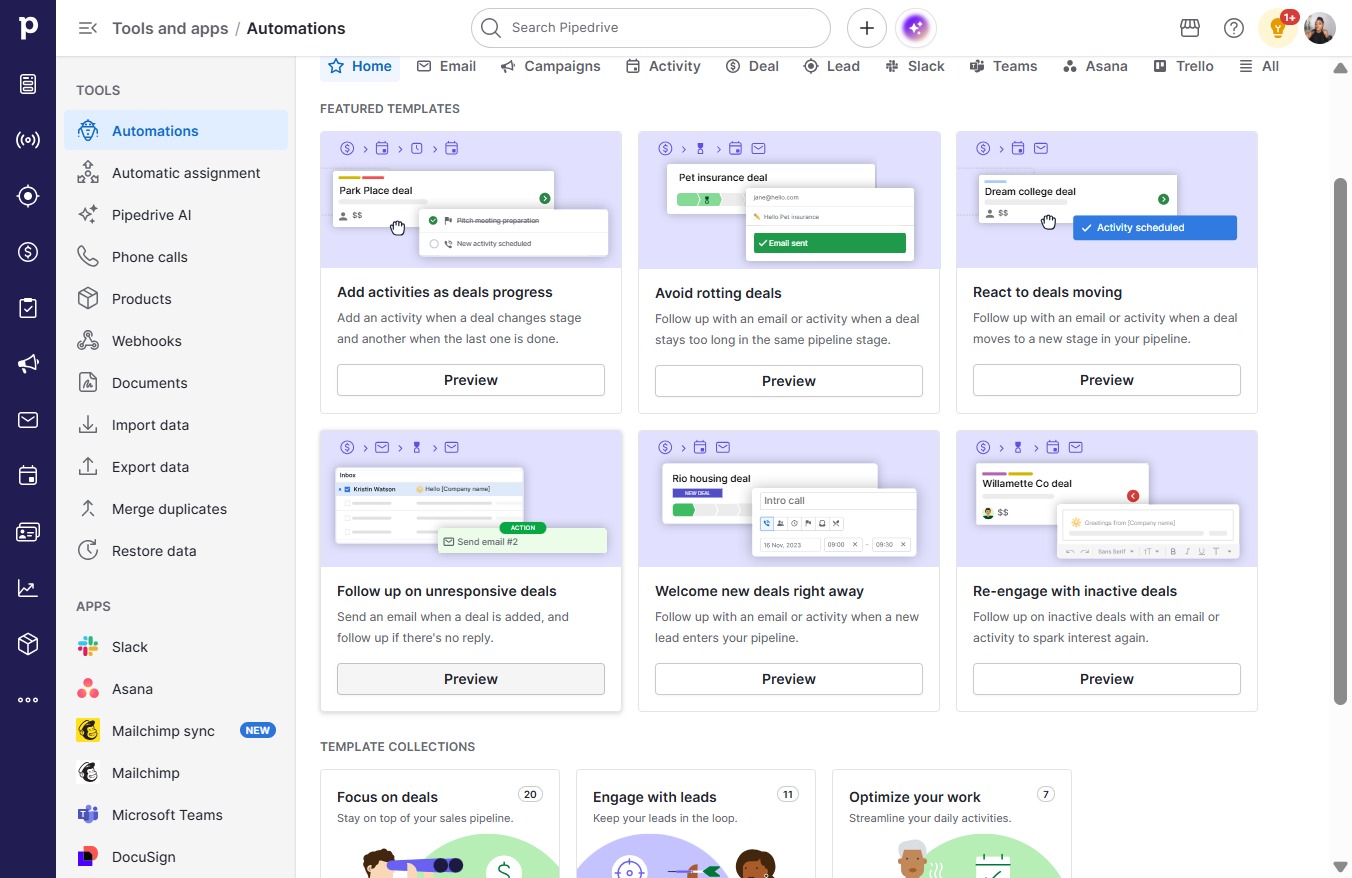Open the Deals dollar icon in the left rail
Viewport: 1352px width, 878px height.
pos(28,252)
